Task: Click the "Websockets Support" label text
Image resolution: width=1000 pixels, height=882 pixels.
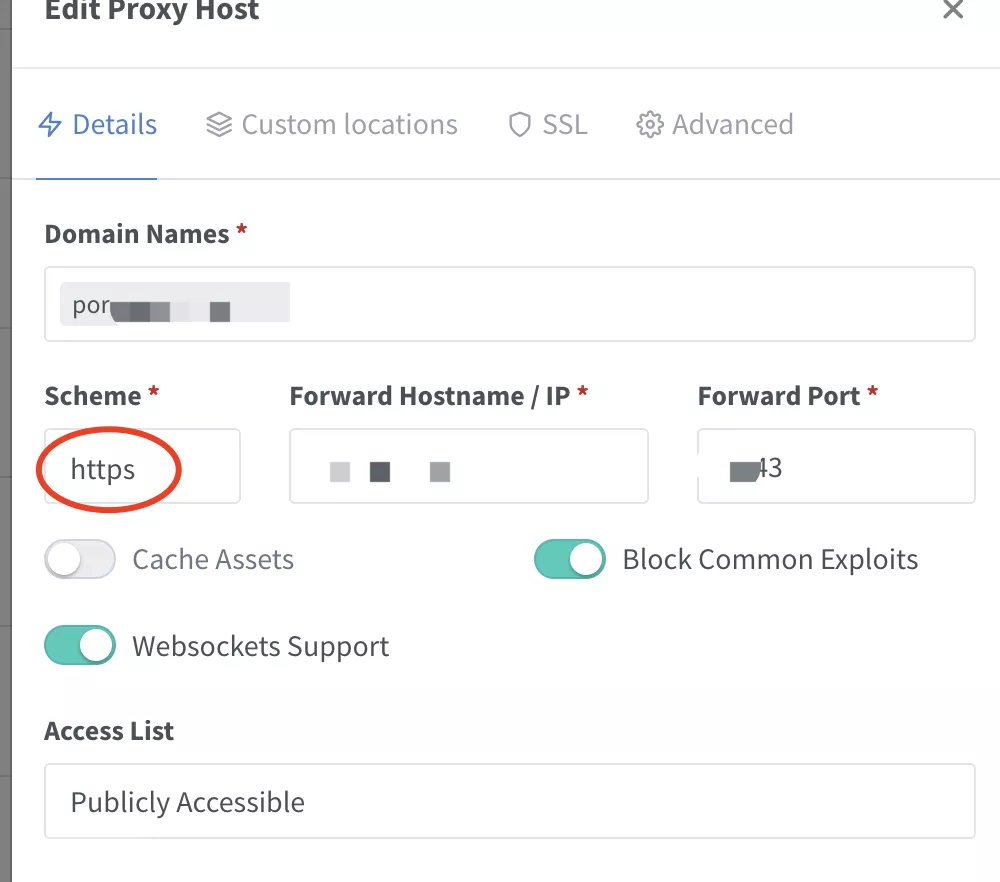Action: coord(261,646)
